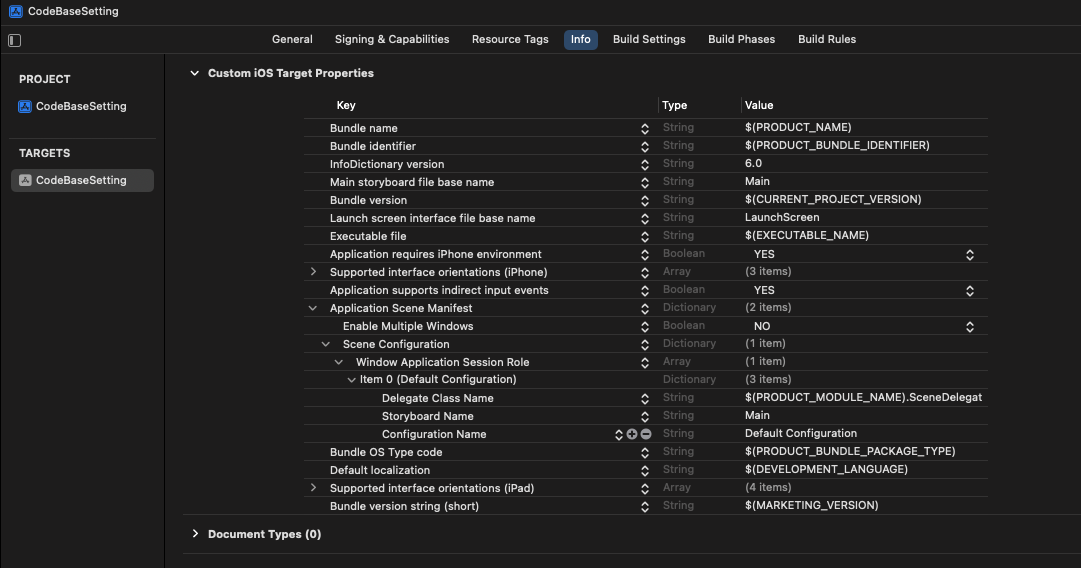Select the $(PRODUCT_BUNDLE_PACKAGE_TYPE) value
The image size is (1081, 568).
click(x=850, y=452)
